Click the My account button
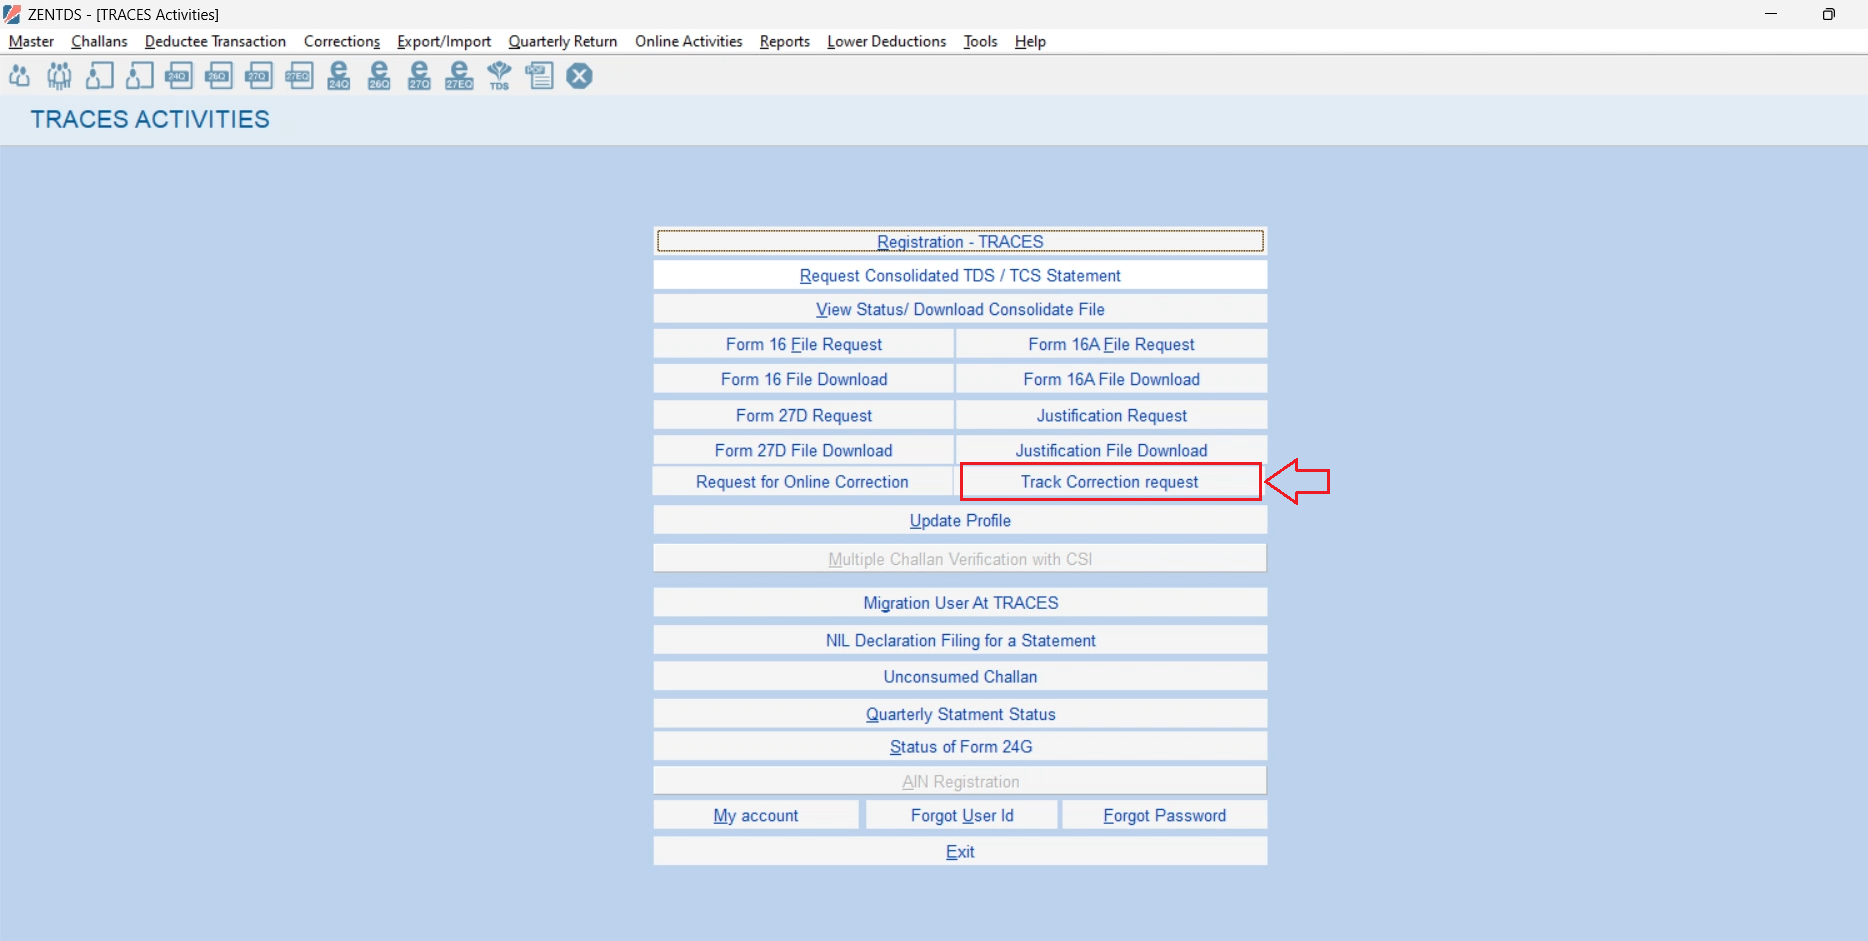This screenshot has height=941, width=1868. point(756,815)
